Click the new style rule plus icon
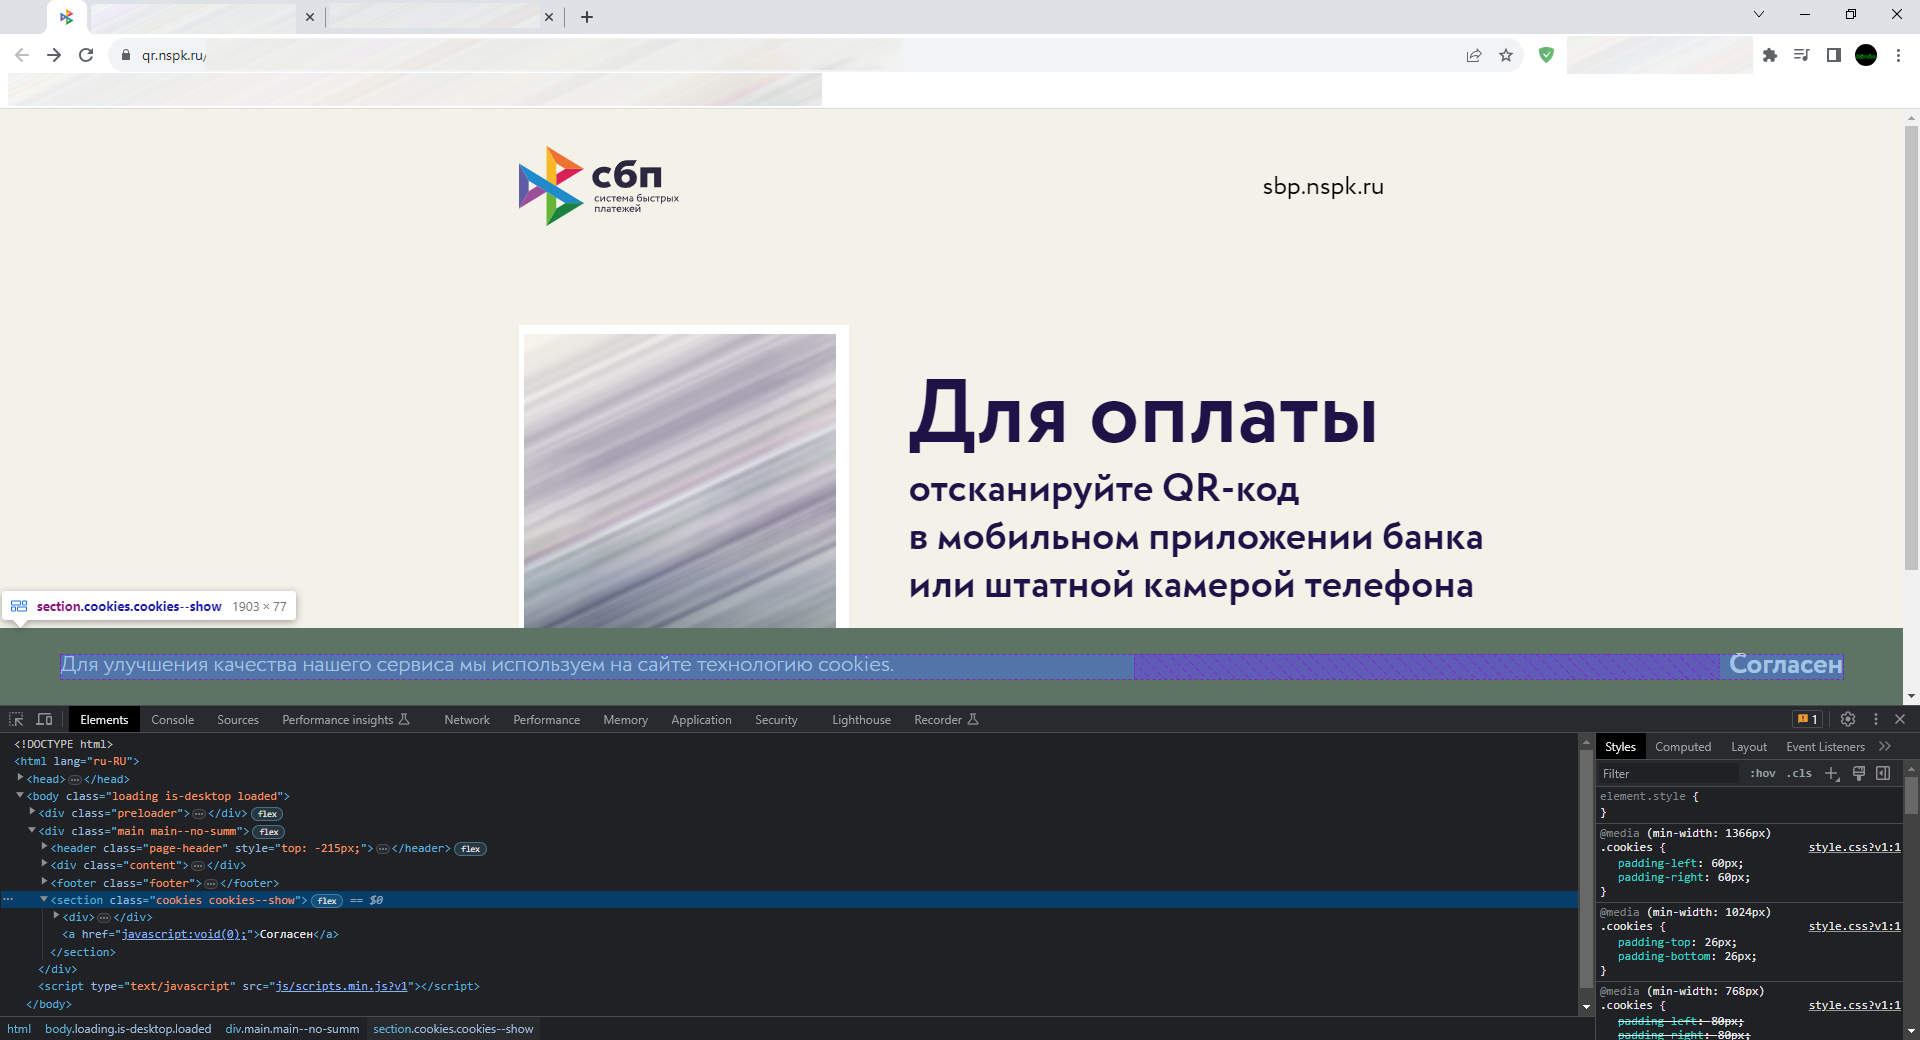Viewport: 1920px width, 1040px height. pyautogui.click(x=1832, y=773)
